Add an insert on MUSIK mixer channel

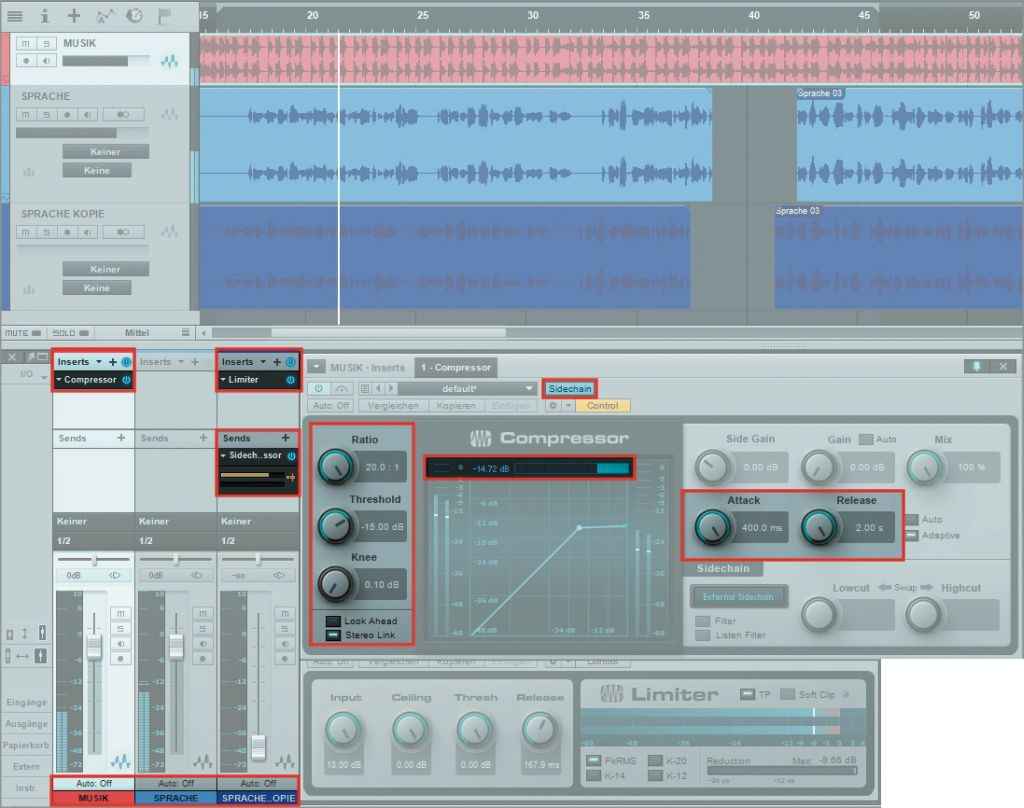coord(112,361)
